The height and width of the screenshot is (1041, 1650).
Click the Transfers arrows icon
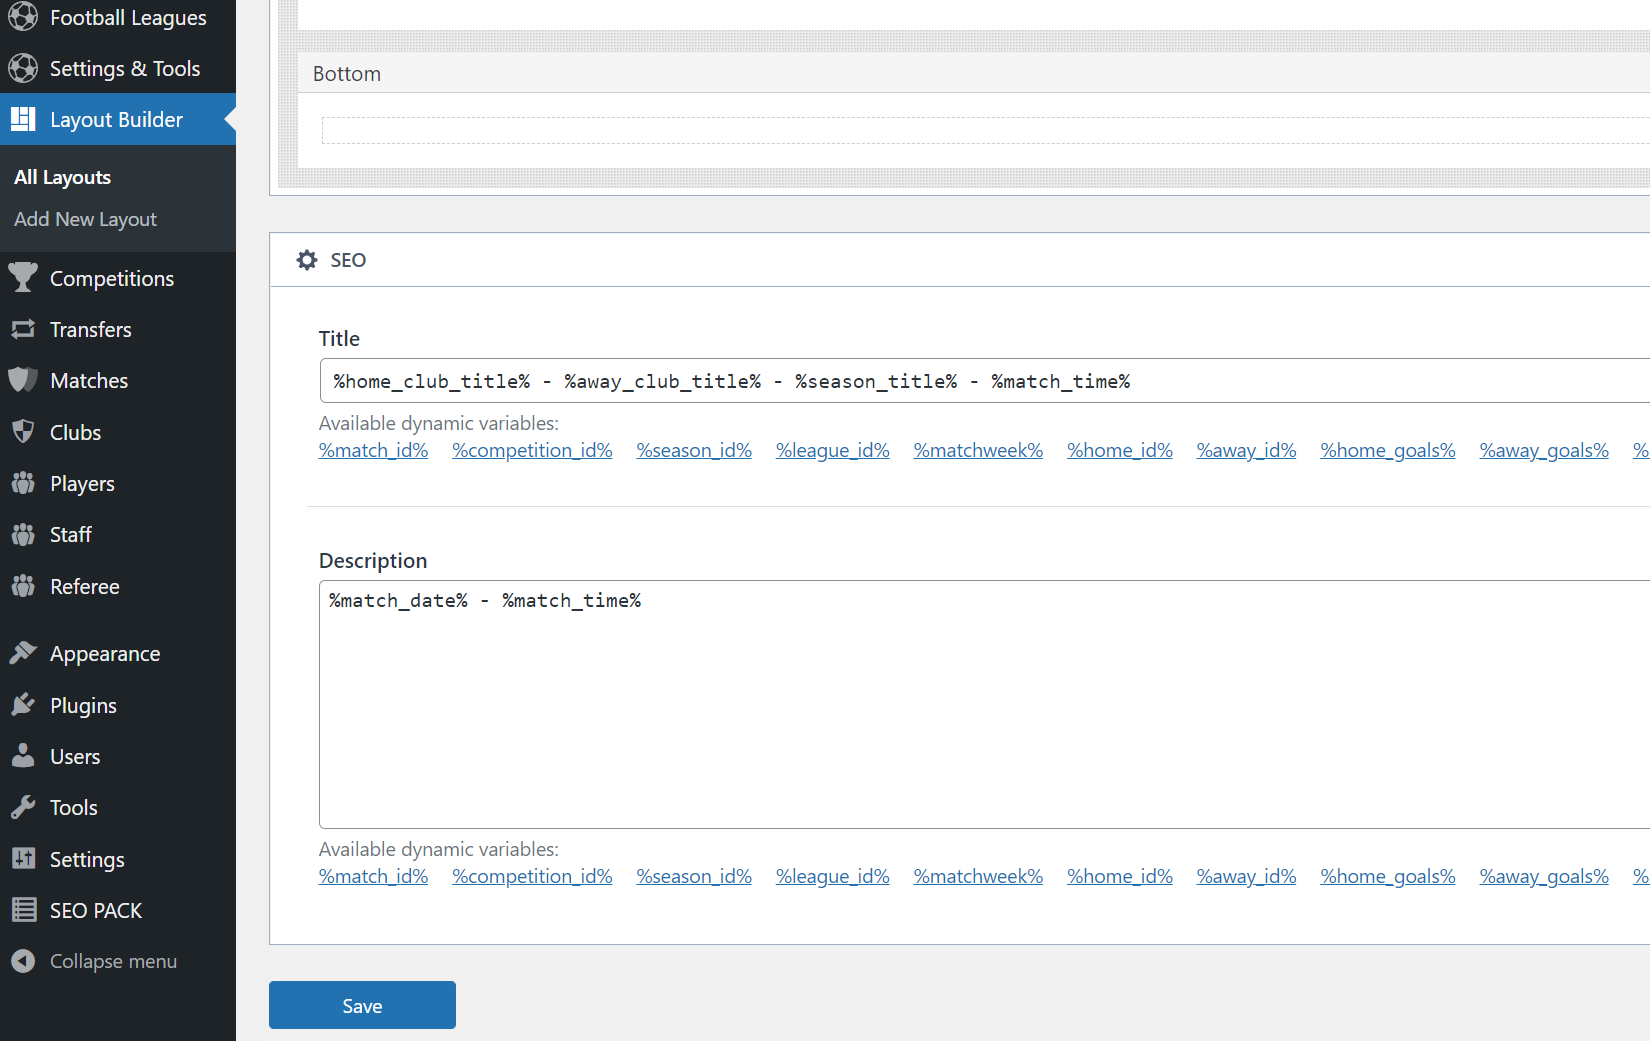[x=23, y=329]
